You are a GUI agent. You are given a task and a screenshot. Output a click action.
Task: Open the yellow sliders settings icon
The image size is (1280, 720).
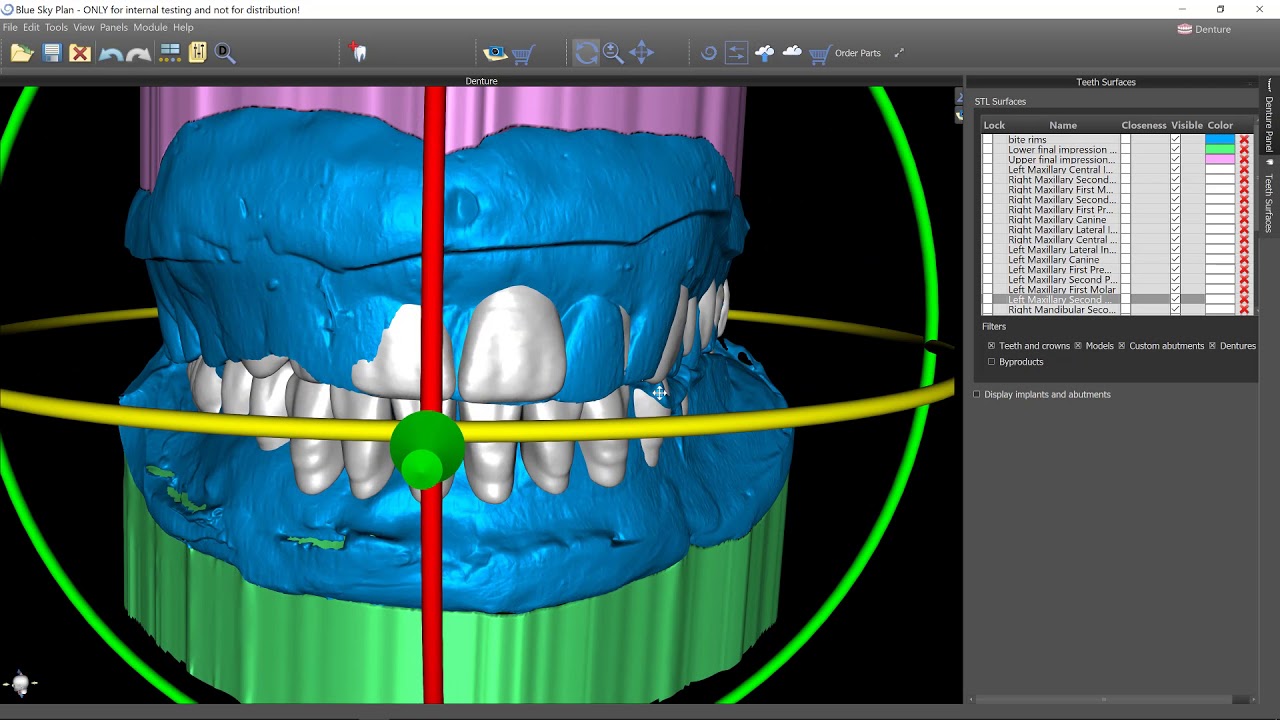pyautogui.click(x=197, y=53)
